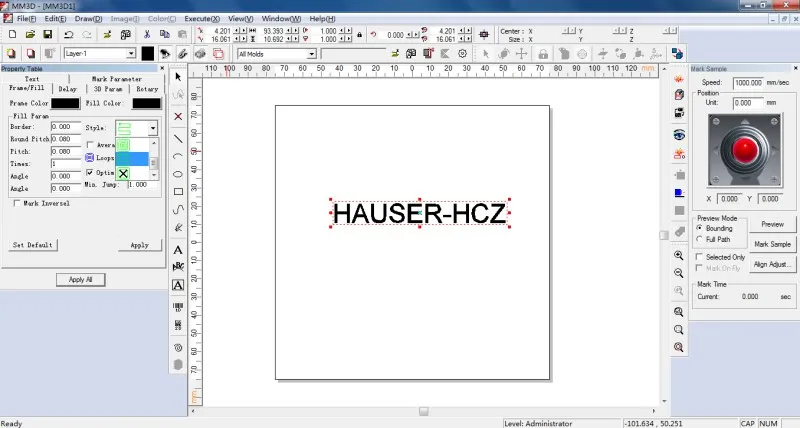Select the boxed A text tool
800x428 pixels.
point(178,285)
